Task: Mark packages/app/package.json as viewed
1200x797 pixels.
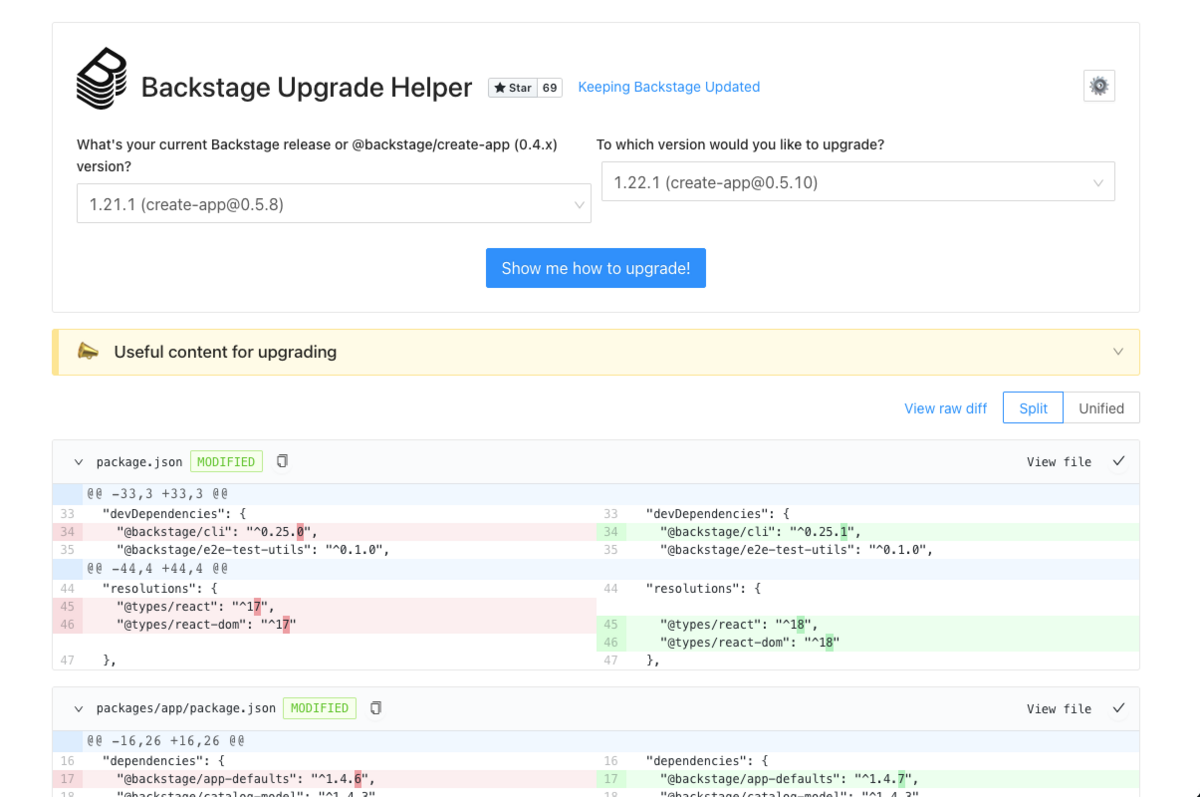Action: tap(1119, 708)
